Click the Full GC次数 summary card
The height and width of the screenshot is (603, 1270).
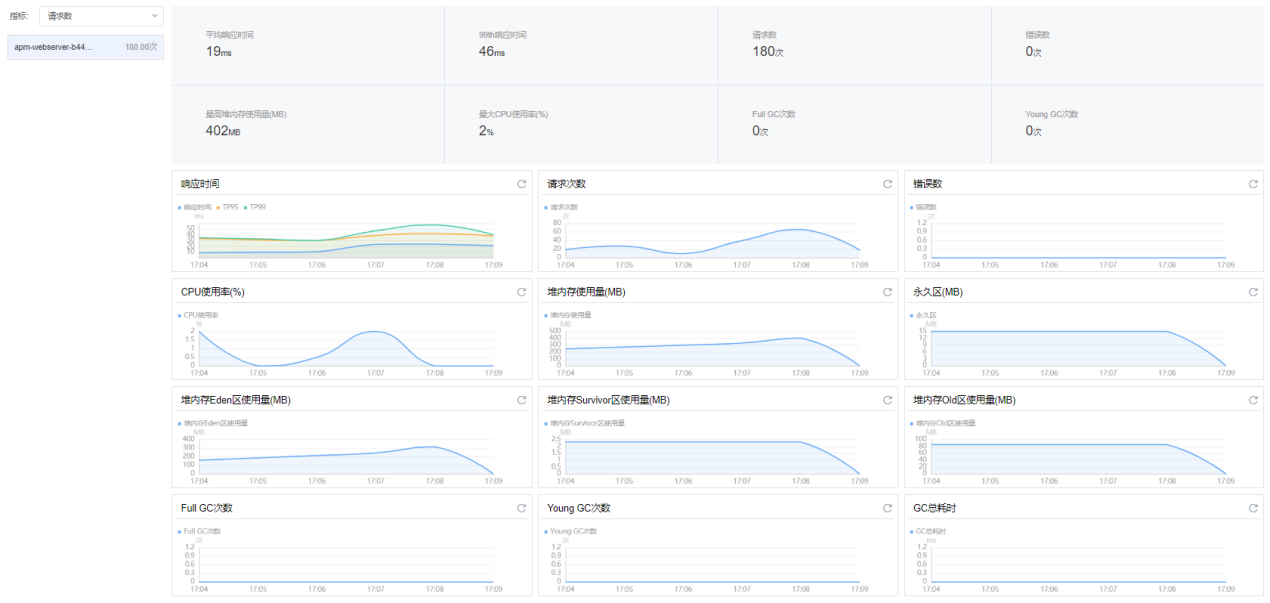854,124
